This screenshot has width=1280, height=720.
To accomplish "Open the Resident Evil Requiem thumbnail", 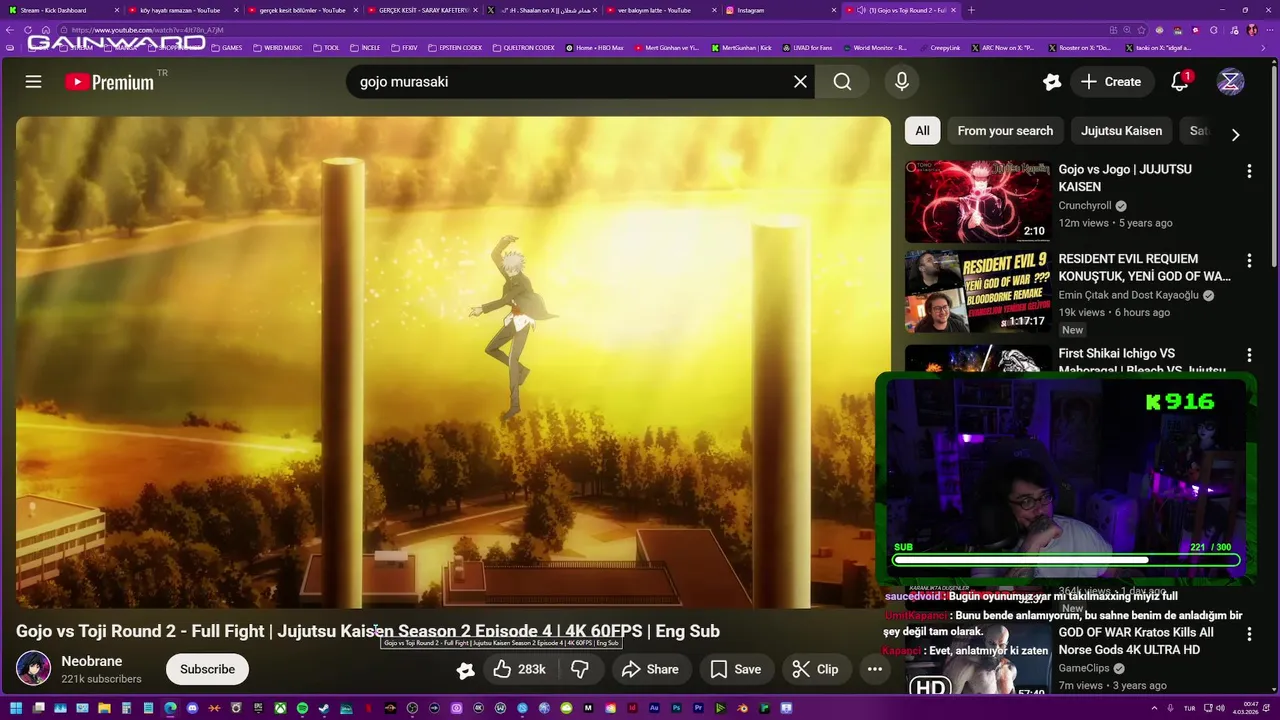I will coord(978,291).
